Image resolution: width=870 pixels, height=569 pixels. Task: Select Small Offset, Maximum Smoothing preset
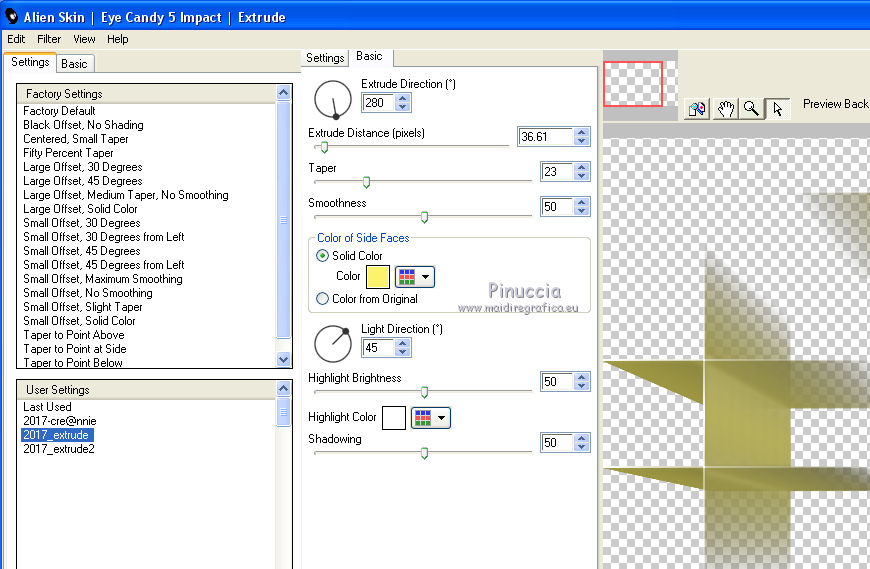103,279
